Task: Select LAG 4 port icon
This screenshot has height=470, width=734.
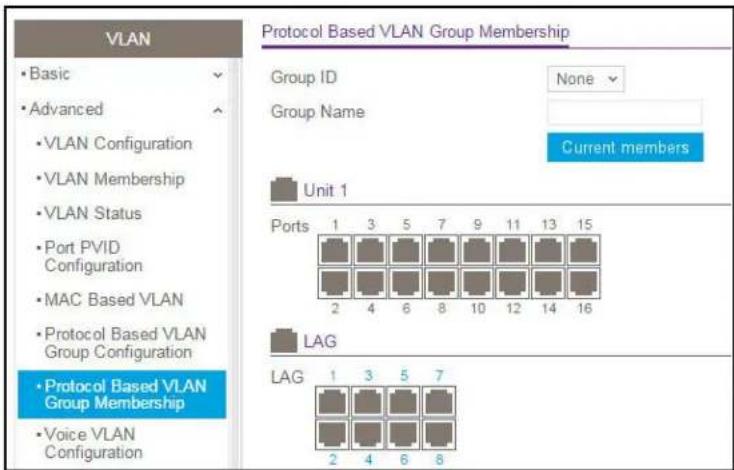Action: tap(368, 434)
